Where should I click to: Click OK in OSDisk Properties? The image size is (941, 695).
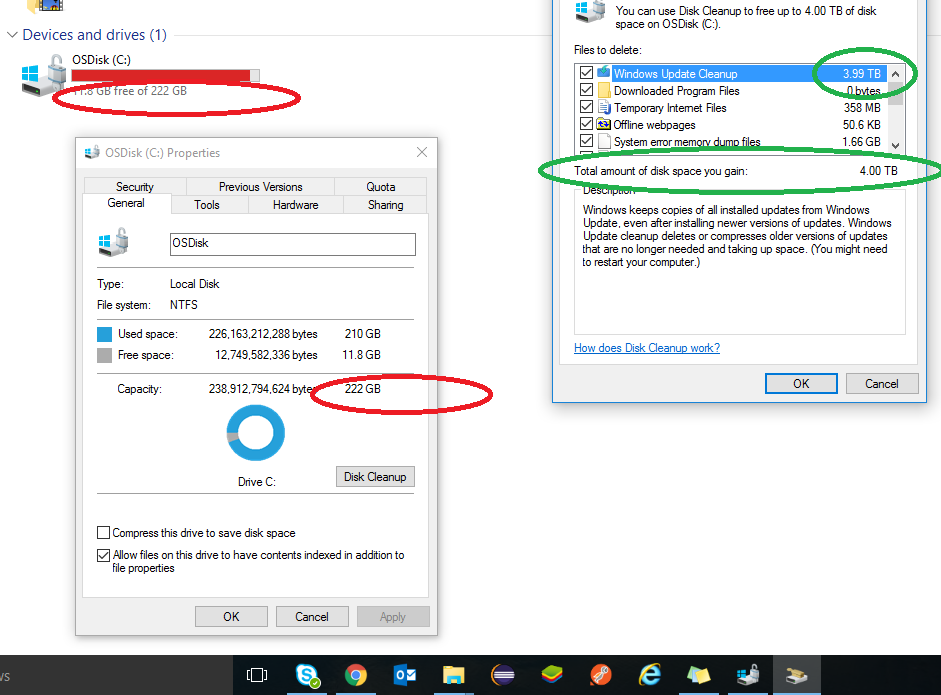231,616
